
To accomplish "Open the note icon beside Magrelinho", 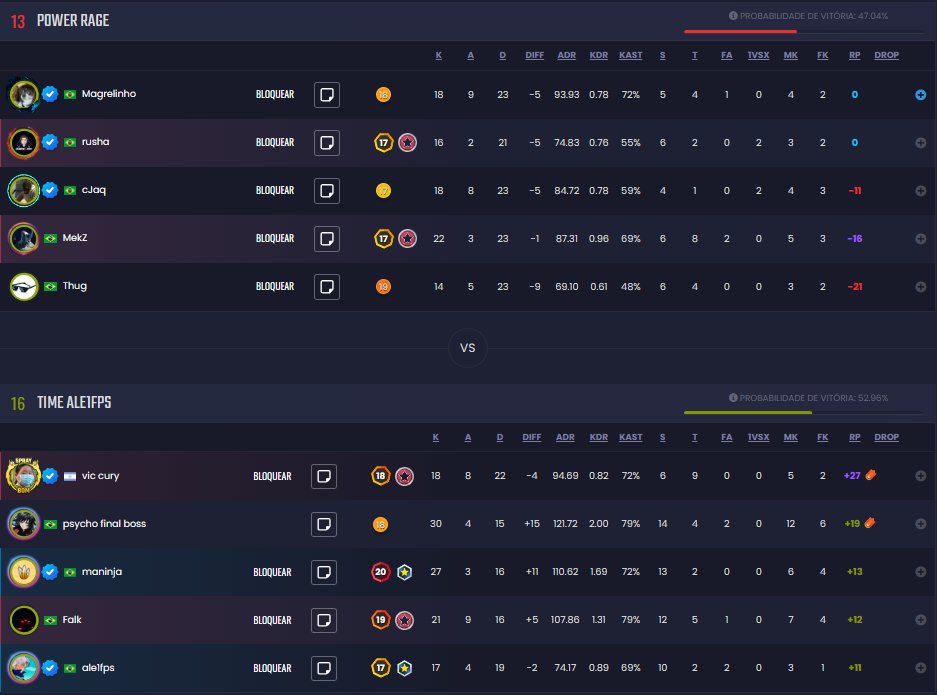I will point(327,94).
